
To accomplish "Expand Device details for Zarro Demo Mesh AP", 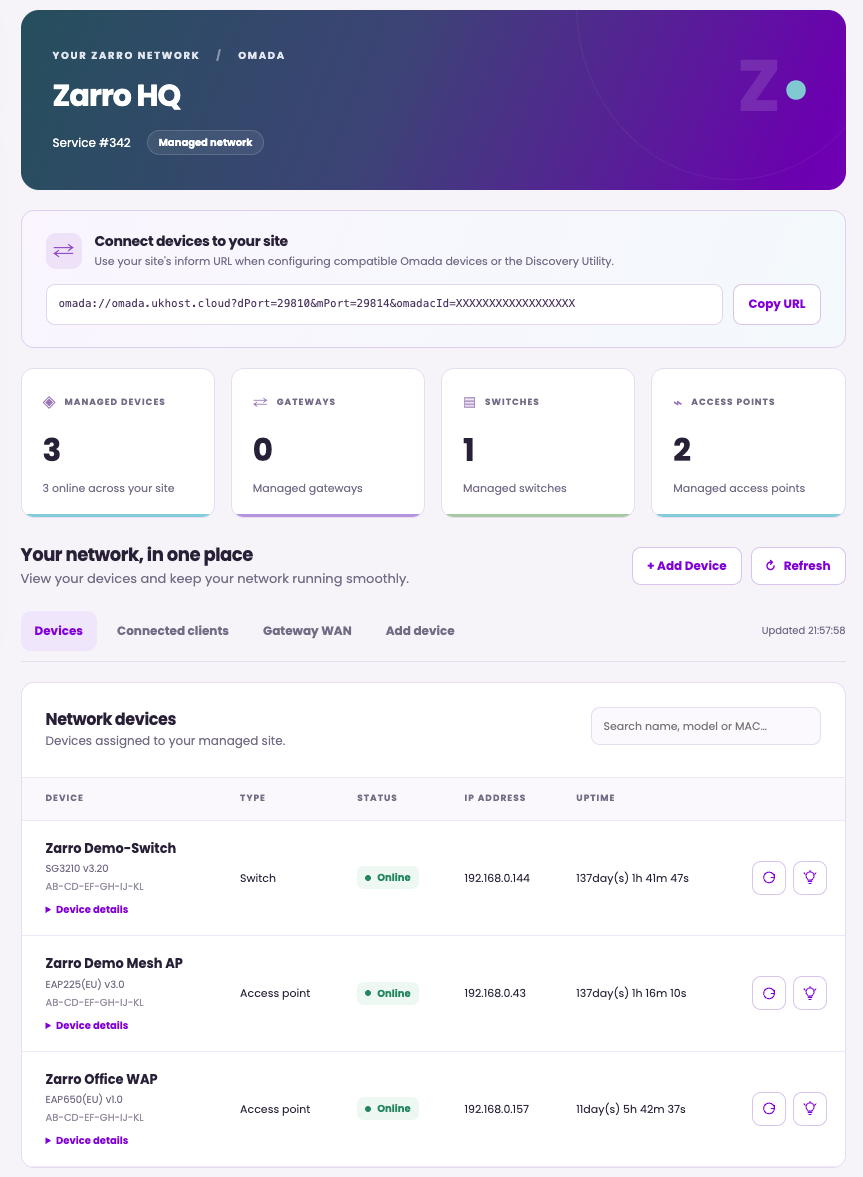I will 87,1025.
